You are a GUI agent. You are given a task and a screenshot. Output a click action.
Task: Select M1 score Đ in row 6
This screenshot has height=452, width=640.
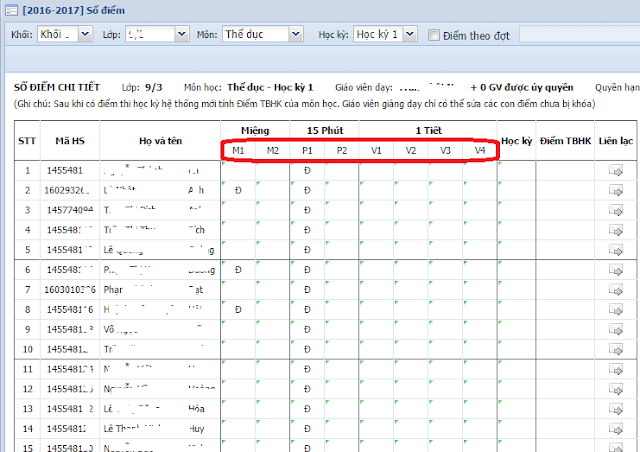point(238,269)
